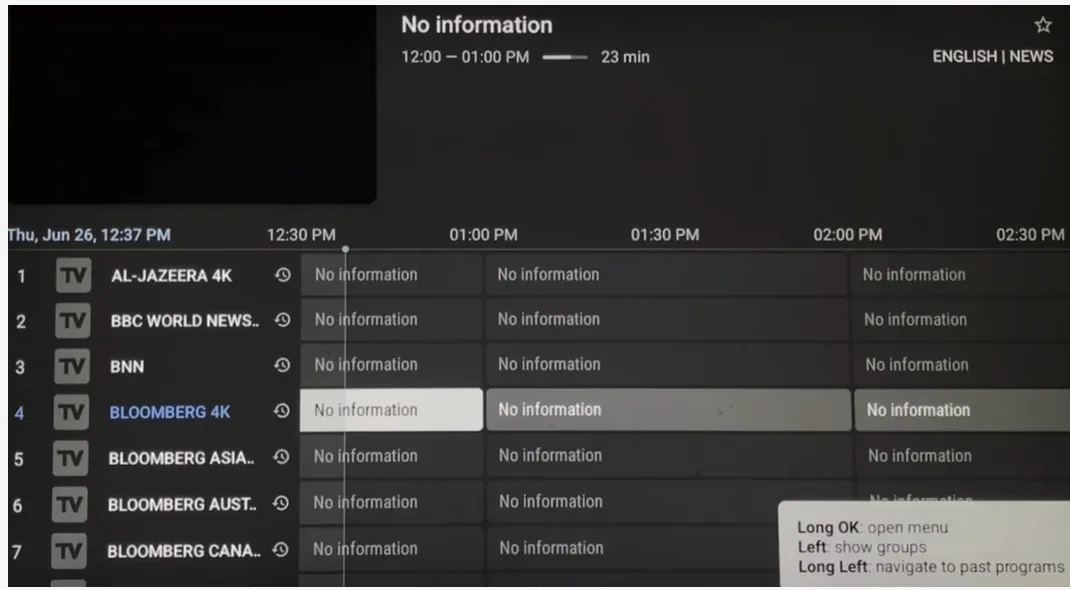Open catch-up history icon for BLOOMBERG CANA
This screenshot has width=1070, height=590.
280,550
